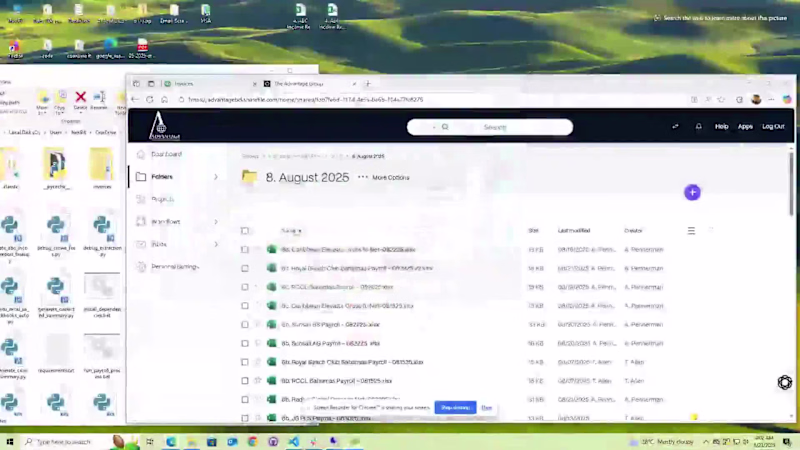Tick checkbox for Caribbean Elevator 081525 file

(245, 306)
